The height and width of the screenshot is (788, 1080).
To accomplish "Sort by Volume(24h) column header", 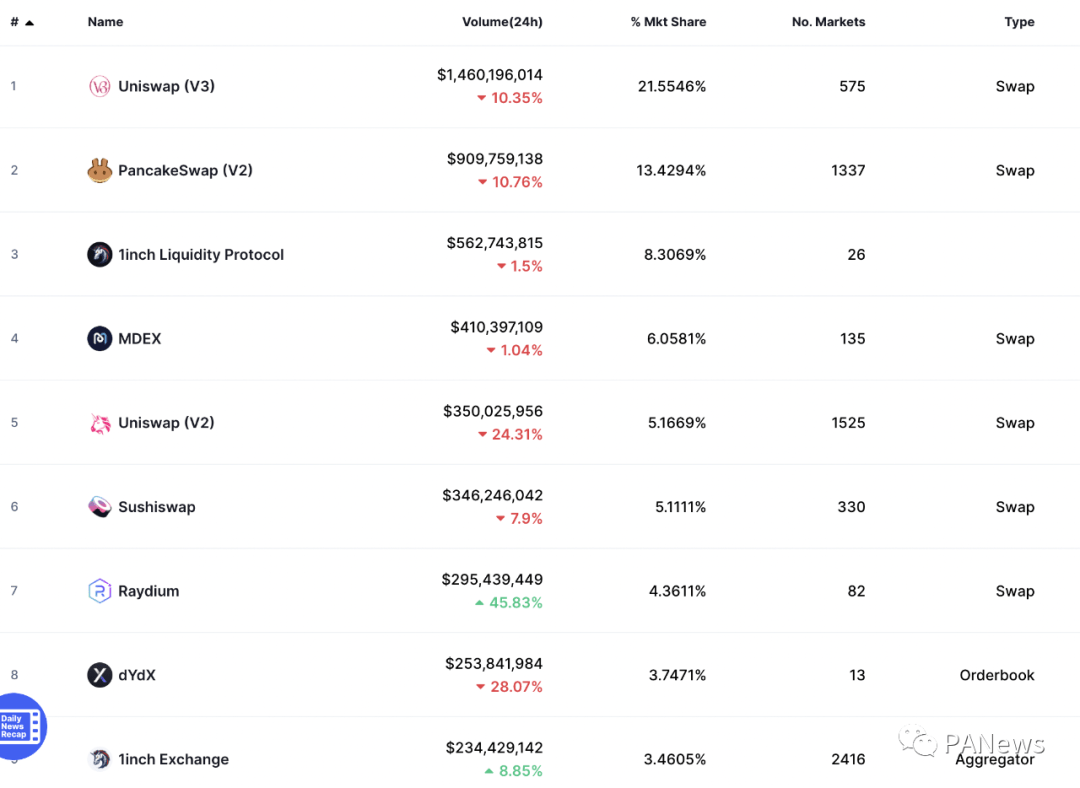I will (502, 22).
